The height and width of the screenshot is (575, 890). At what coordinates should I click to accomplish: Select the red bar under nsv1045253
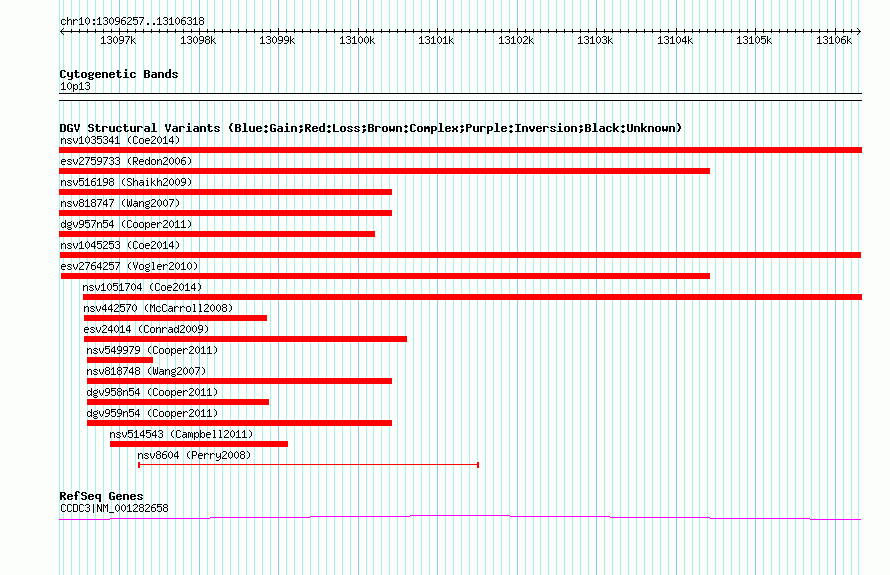click(460, 255)
